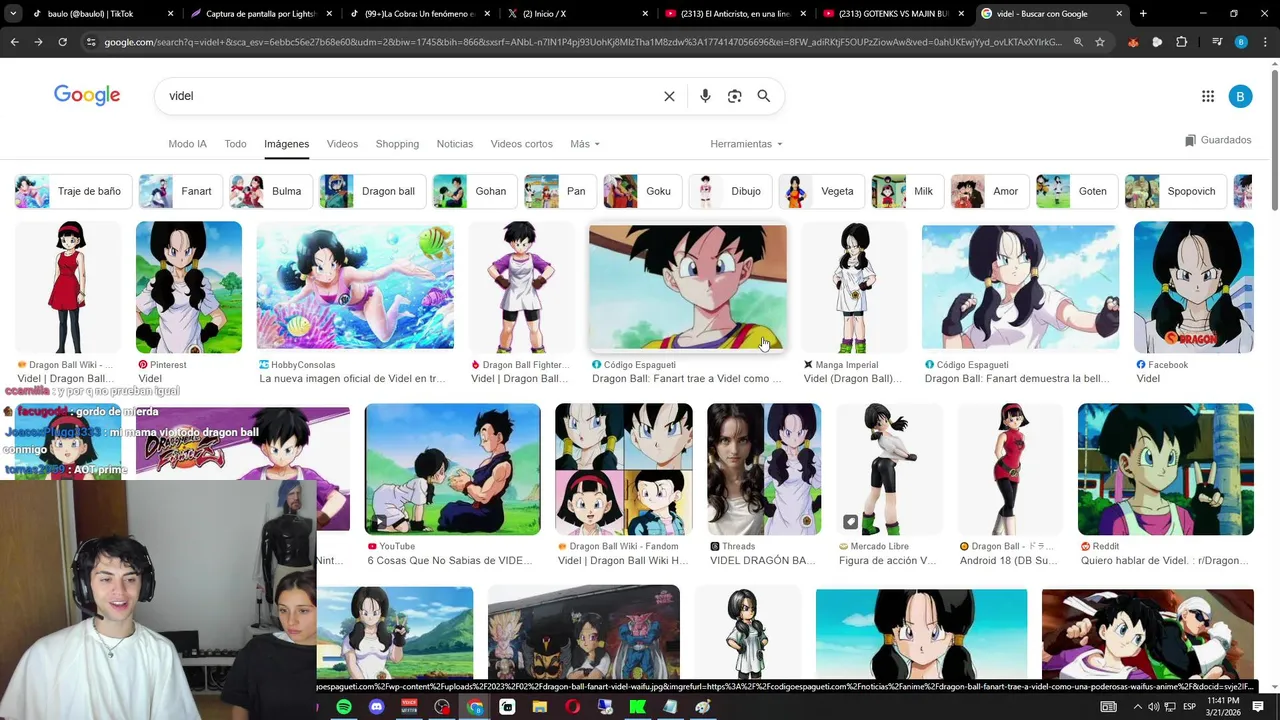
Task: Select the Traje de baño suggestion chip
Action: coord(74,191)
